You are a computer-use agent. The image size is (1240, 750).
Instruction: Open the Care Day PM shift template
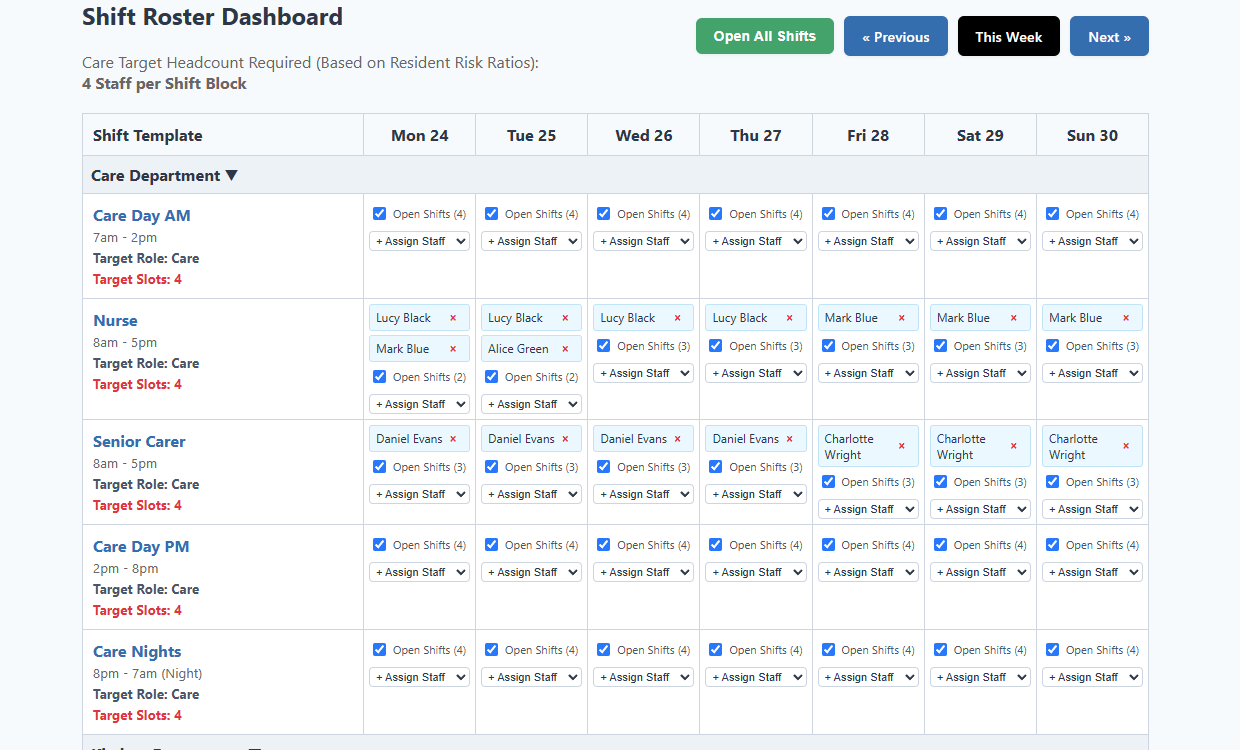coord(141,546)
